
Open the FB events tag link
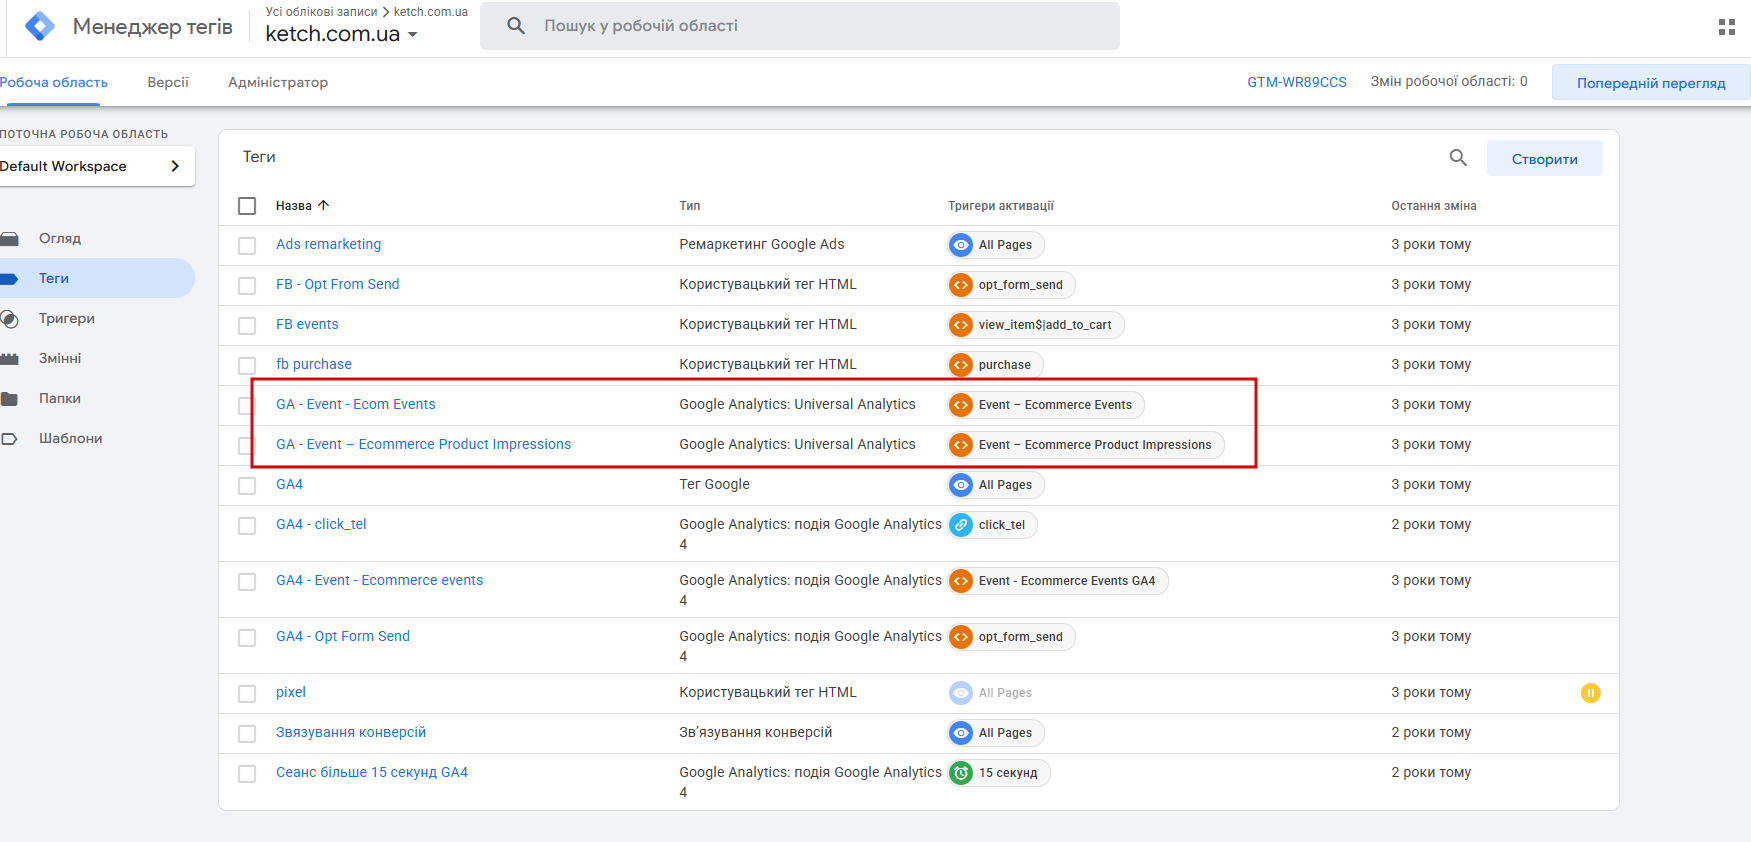point(307,324)
